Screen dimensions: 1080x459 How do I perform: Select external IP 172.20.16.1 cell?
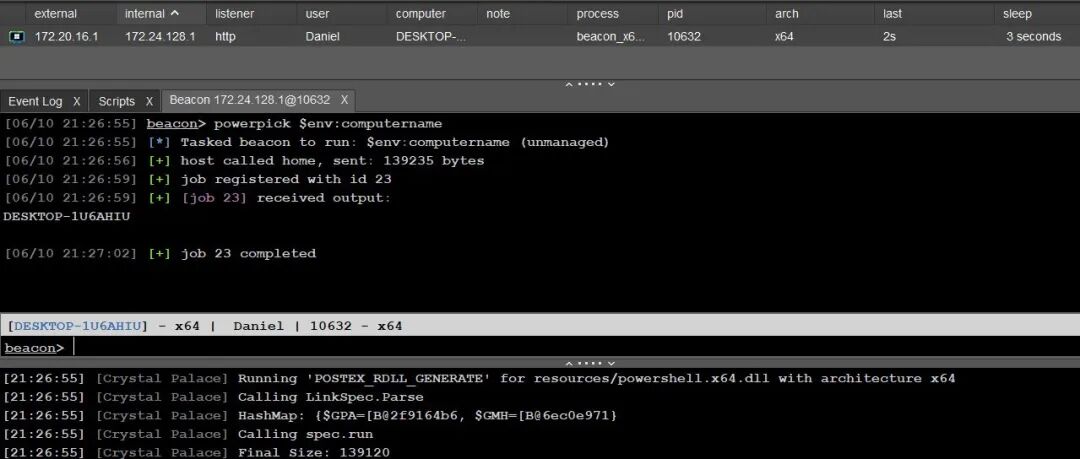66,37
